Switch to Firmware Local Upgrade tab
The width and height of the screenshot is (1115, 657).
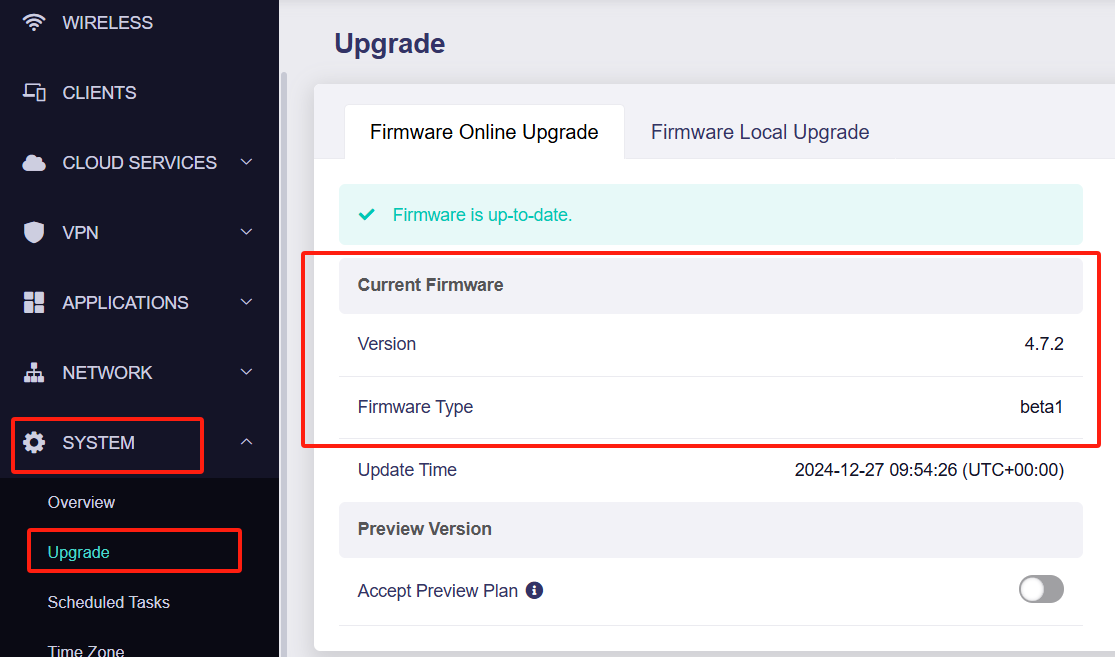(760, 132)
